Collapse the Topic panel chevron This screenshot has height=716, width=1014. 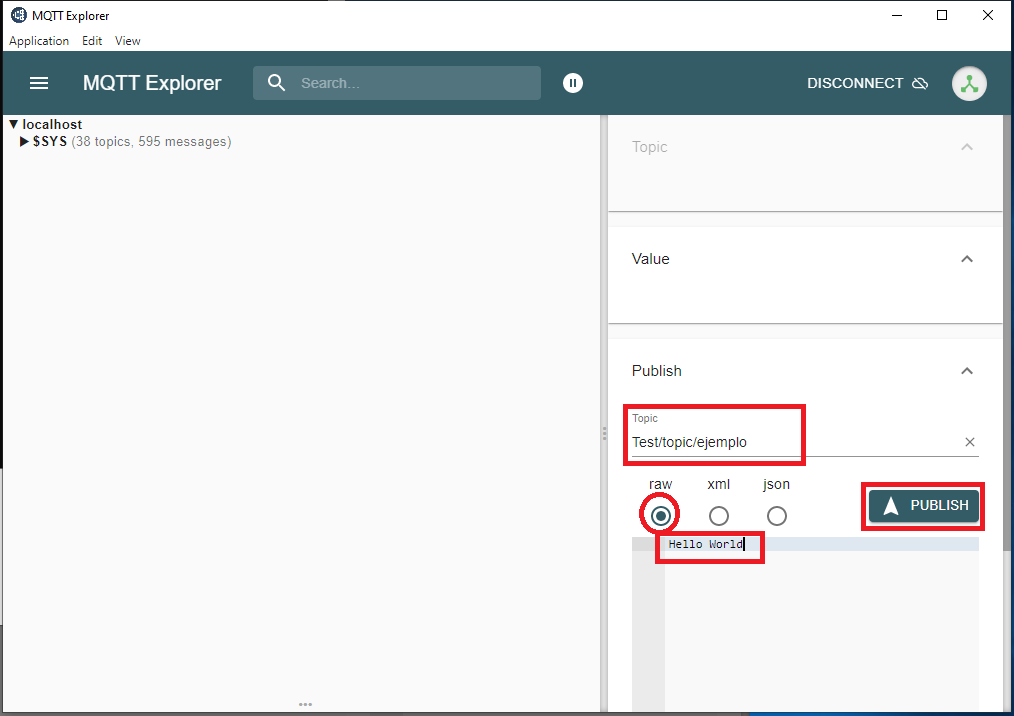967,147
